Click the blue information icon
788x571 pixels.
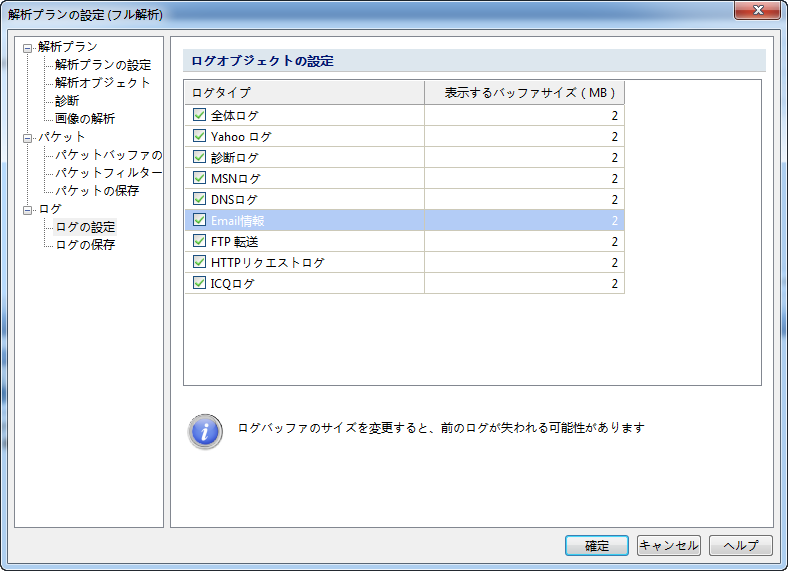(205, 431)
